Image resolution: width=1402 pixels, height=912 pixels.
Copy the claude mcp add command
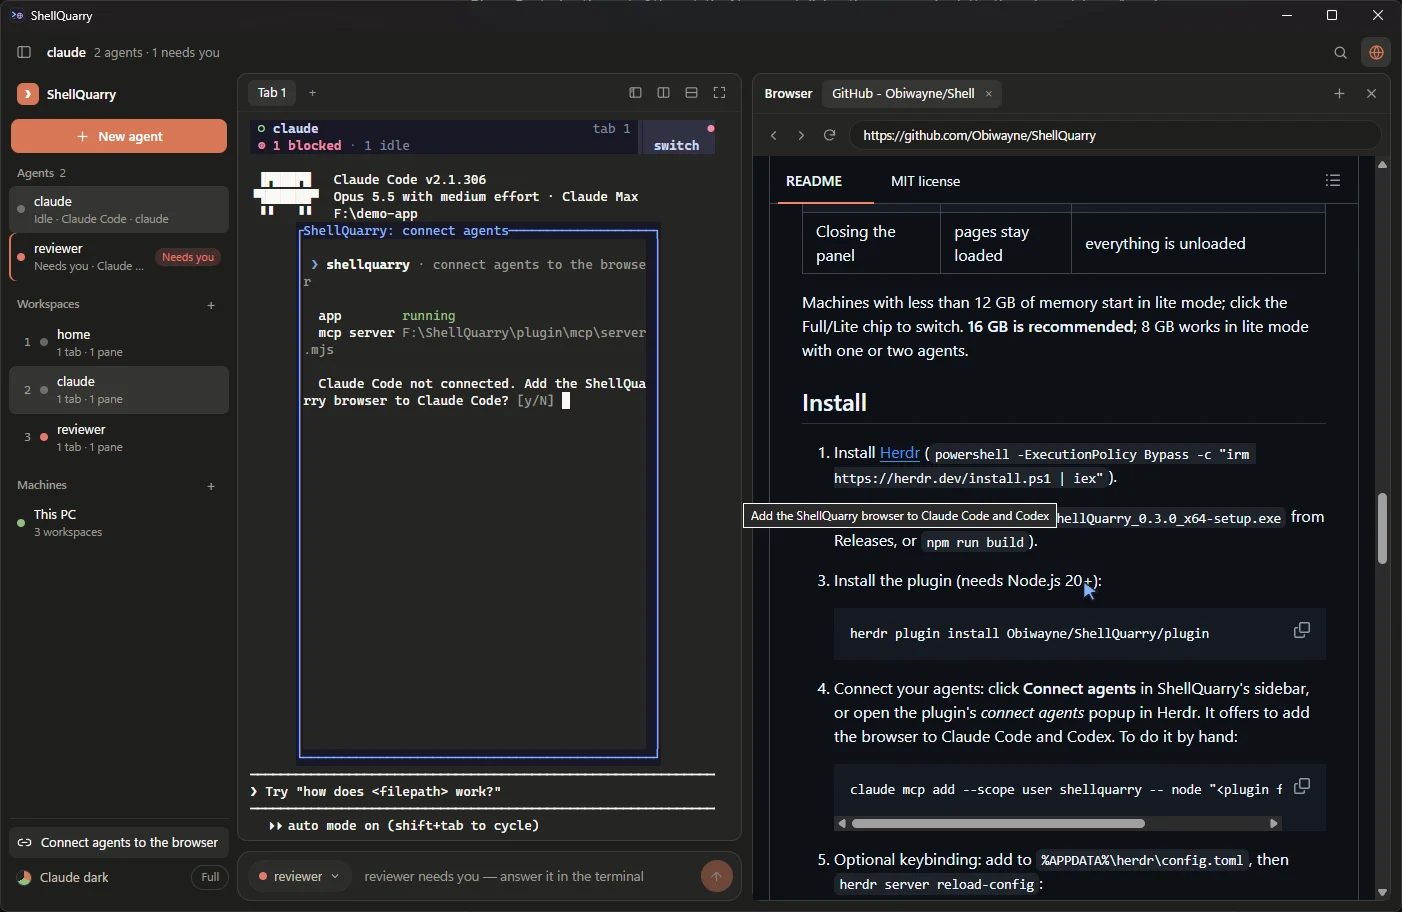(x=1301, y=787)
